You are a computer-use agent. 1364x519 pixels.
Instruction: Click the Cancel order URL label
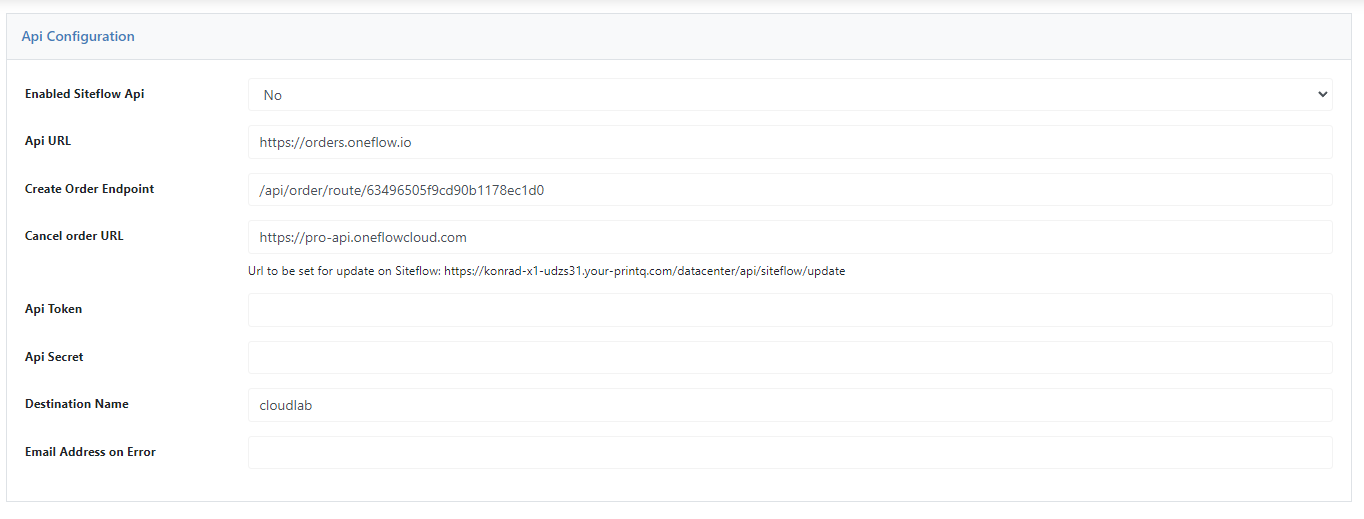74,237
